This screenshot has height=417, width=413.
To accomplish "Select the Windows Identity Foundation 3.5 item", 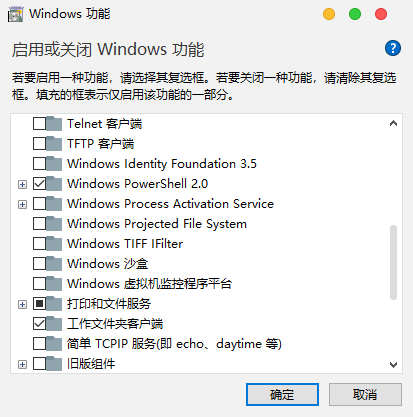I will [x=162, y=164].
